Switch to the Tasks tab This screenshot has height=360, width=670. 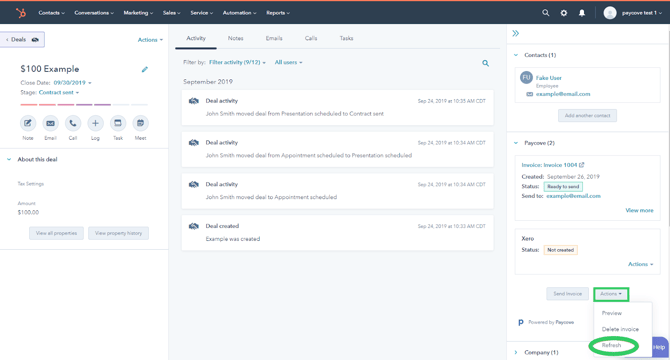click(x=346, y=38)
